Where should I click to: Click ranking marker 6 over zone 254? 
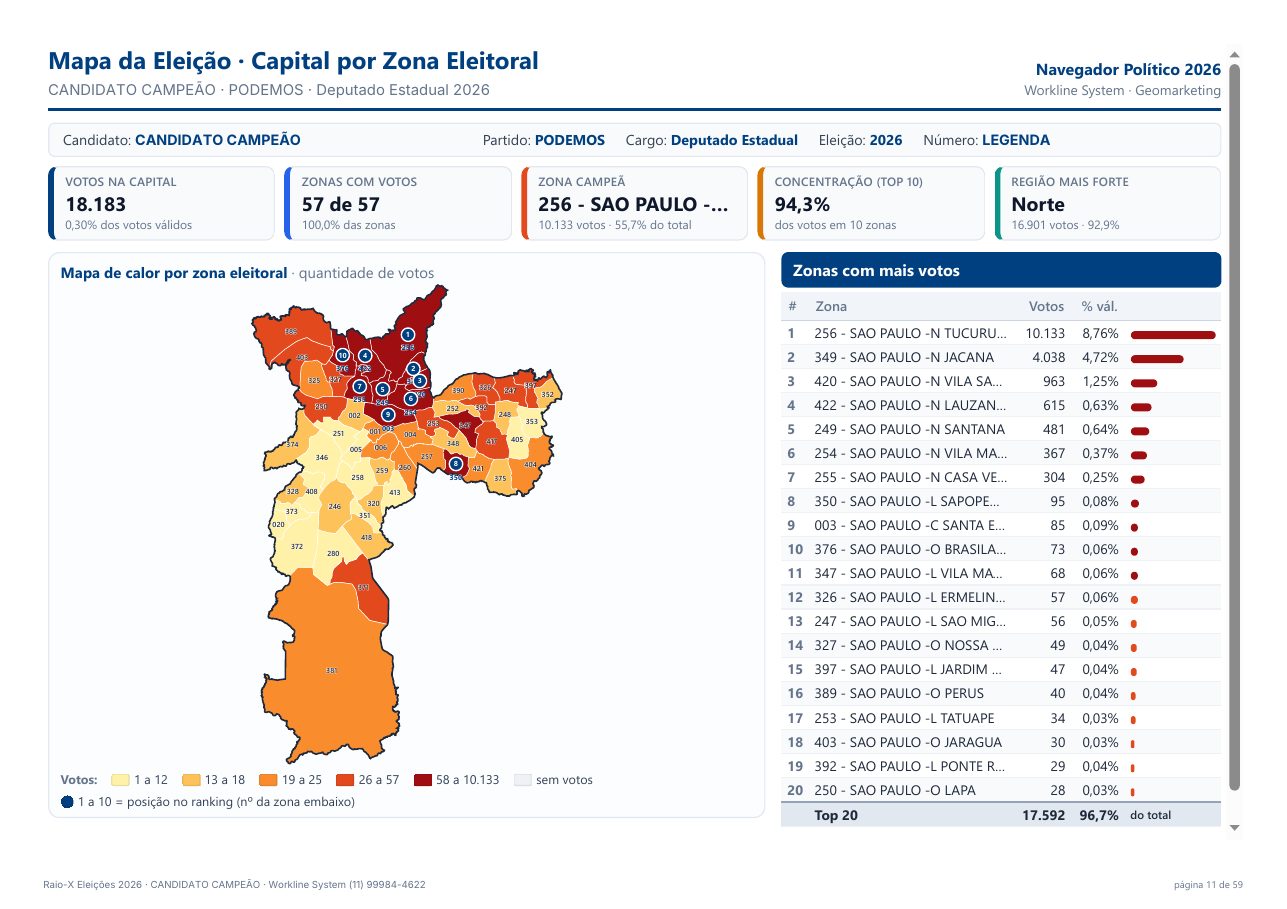click(x=410, y=399)
